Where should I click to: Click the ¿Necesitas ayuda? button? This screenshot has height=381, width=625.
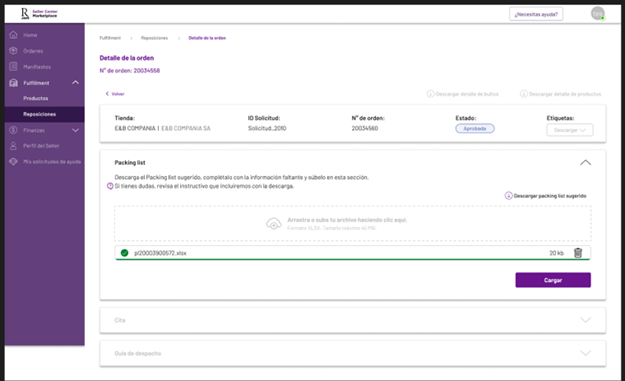[536, 14]
